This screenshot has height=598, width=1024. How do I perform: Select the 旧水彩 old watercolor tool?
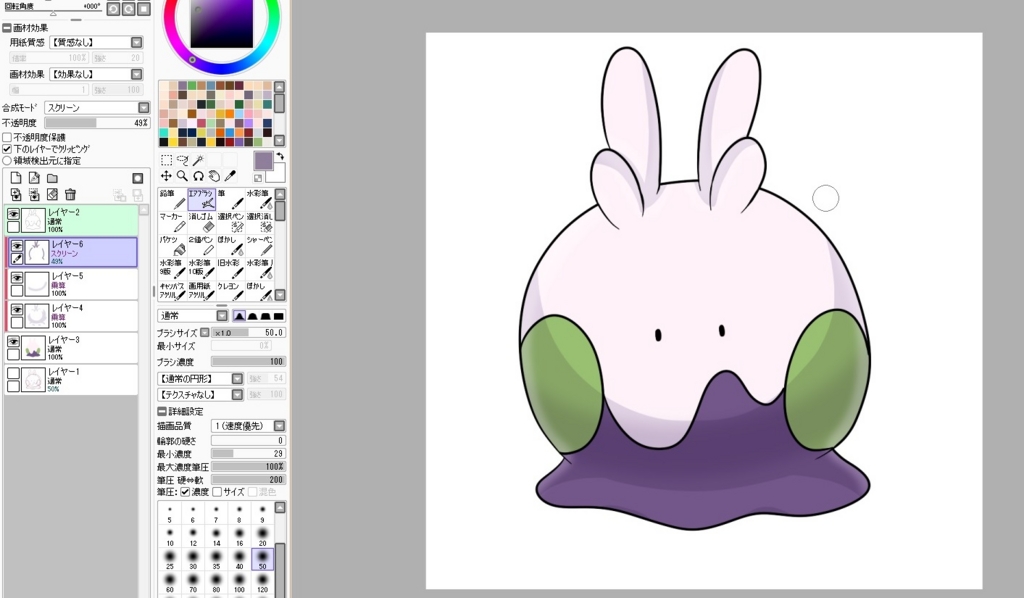[x=231, y=269]
